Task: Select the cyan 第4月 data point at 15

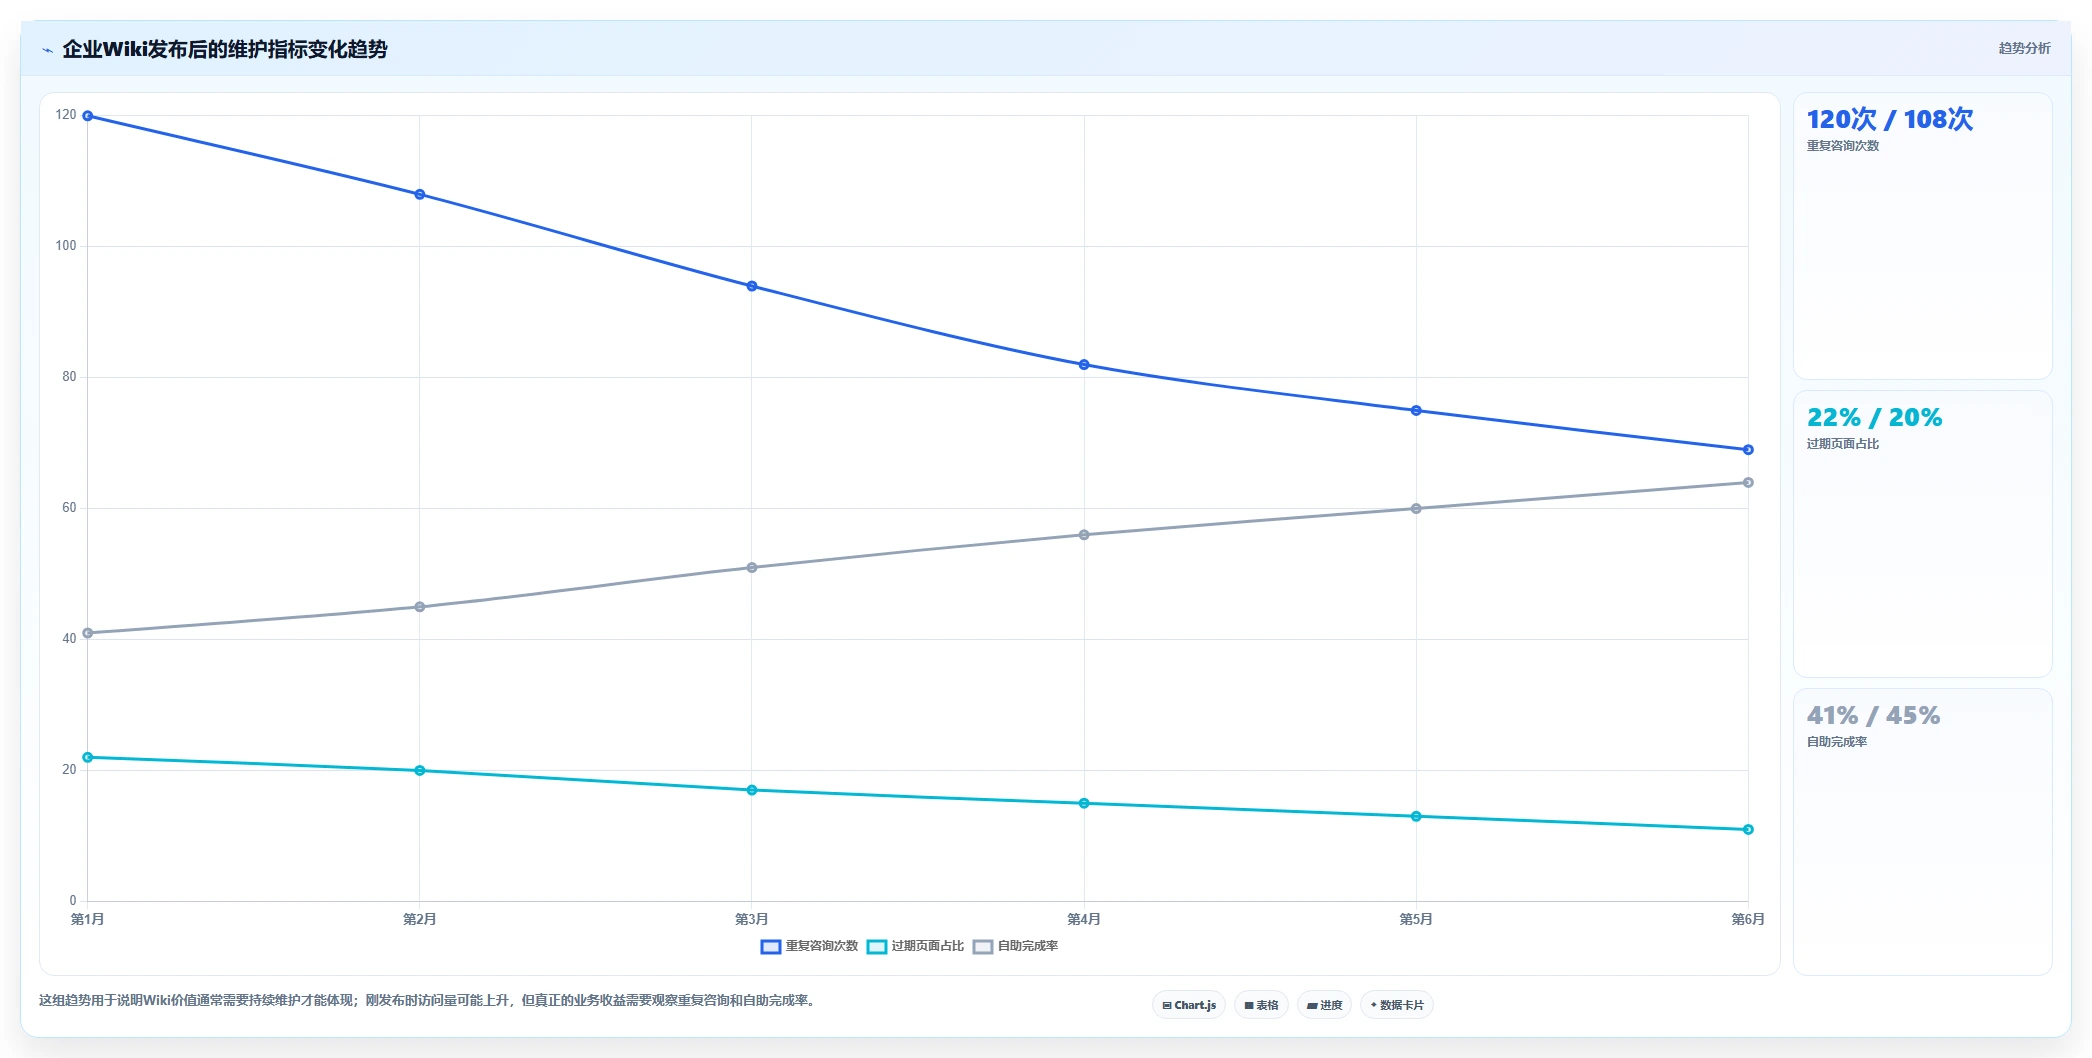Action: [1084, 803]
